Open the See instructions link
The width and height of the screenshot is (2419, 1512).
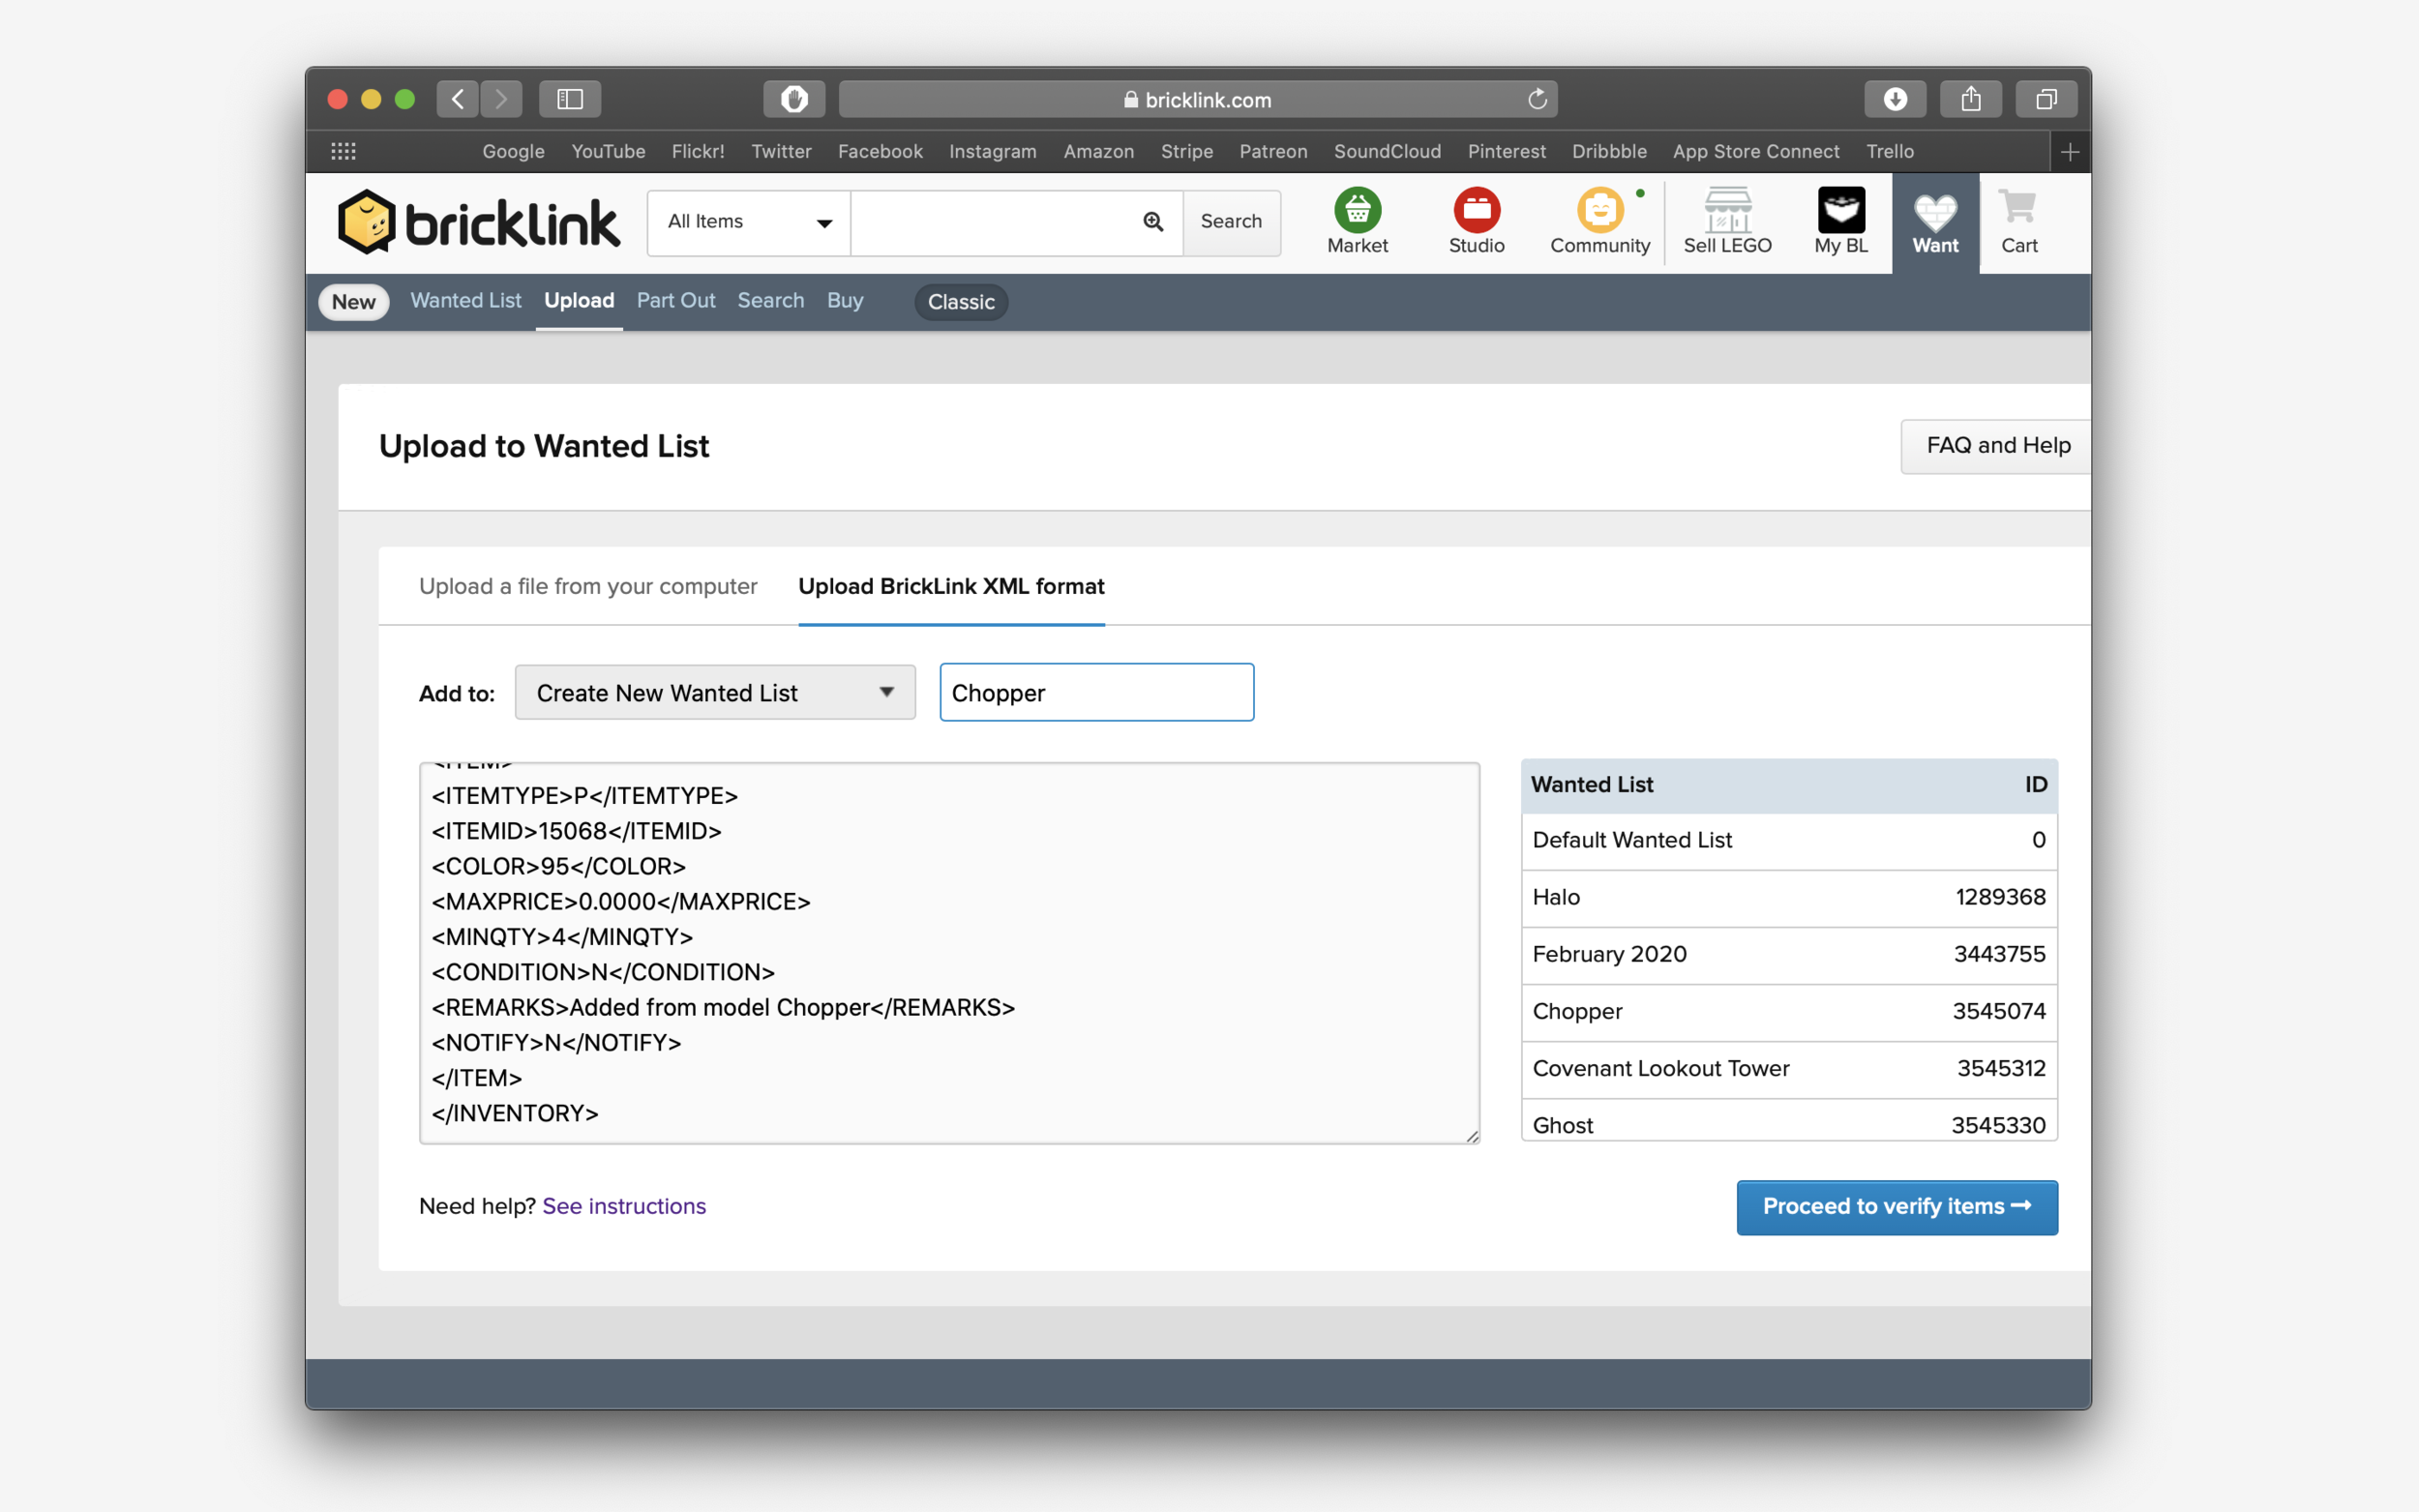coord(624,1207)
